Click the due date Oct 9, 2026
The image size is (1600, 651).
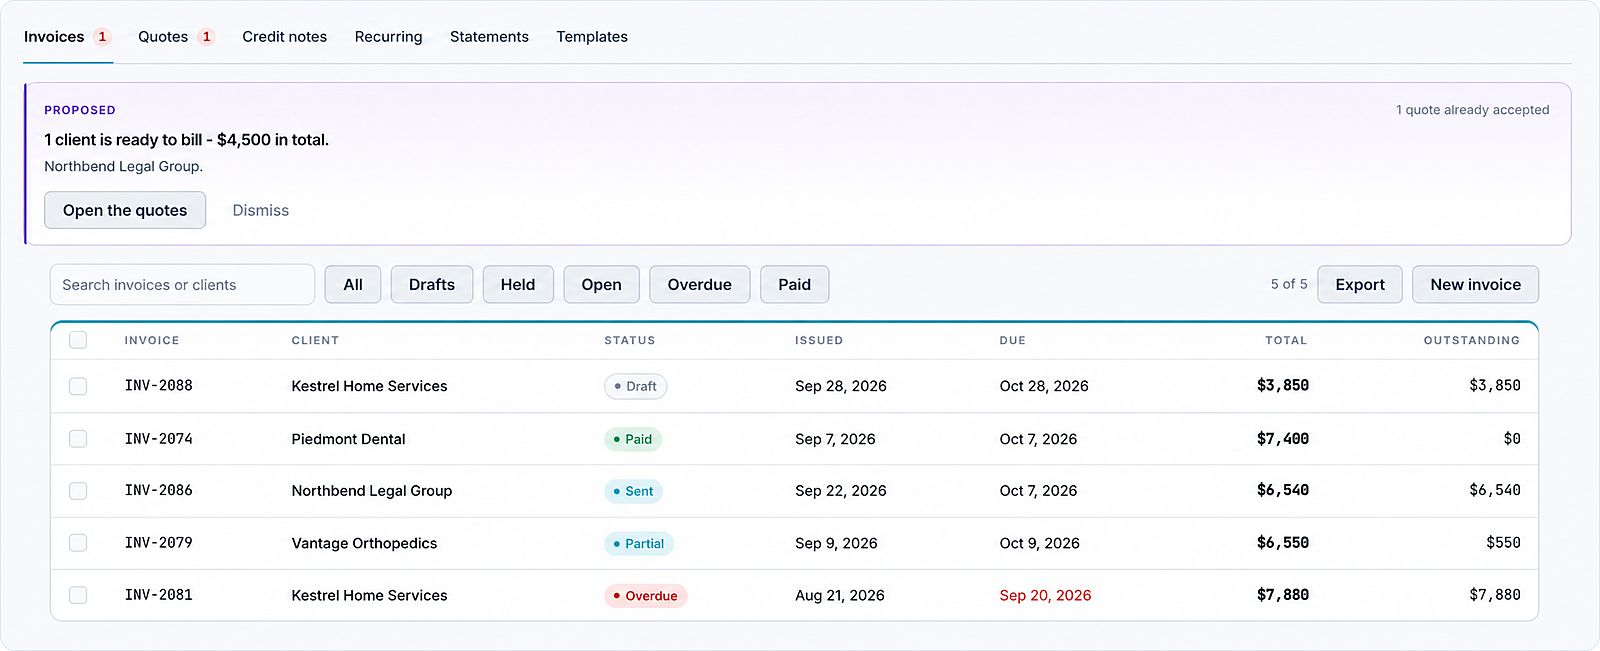(x=1040, y=543)
